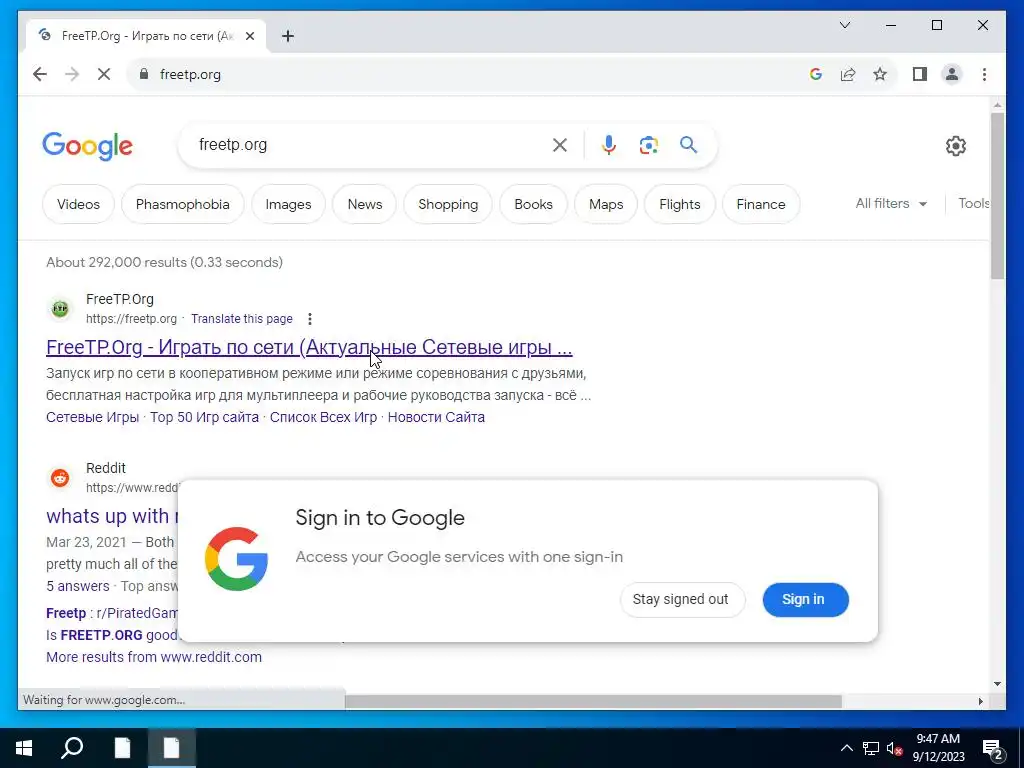This screenshot has height=768, width=1024.
Task: Open the Tools option
Action: (974, 204)
